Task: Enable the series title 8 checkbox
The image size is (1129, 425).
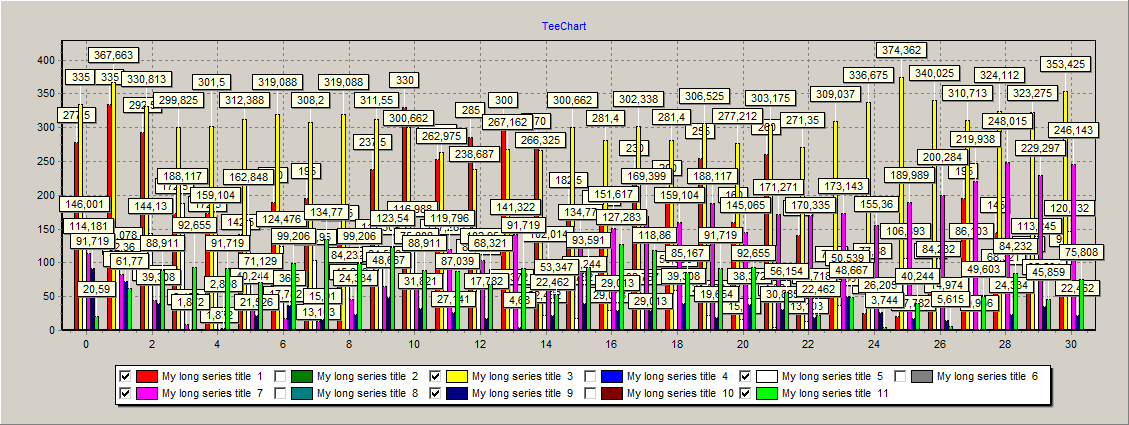Action: 280,393
